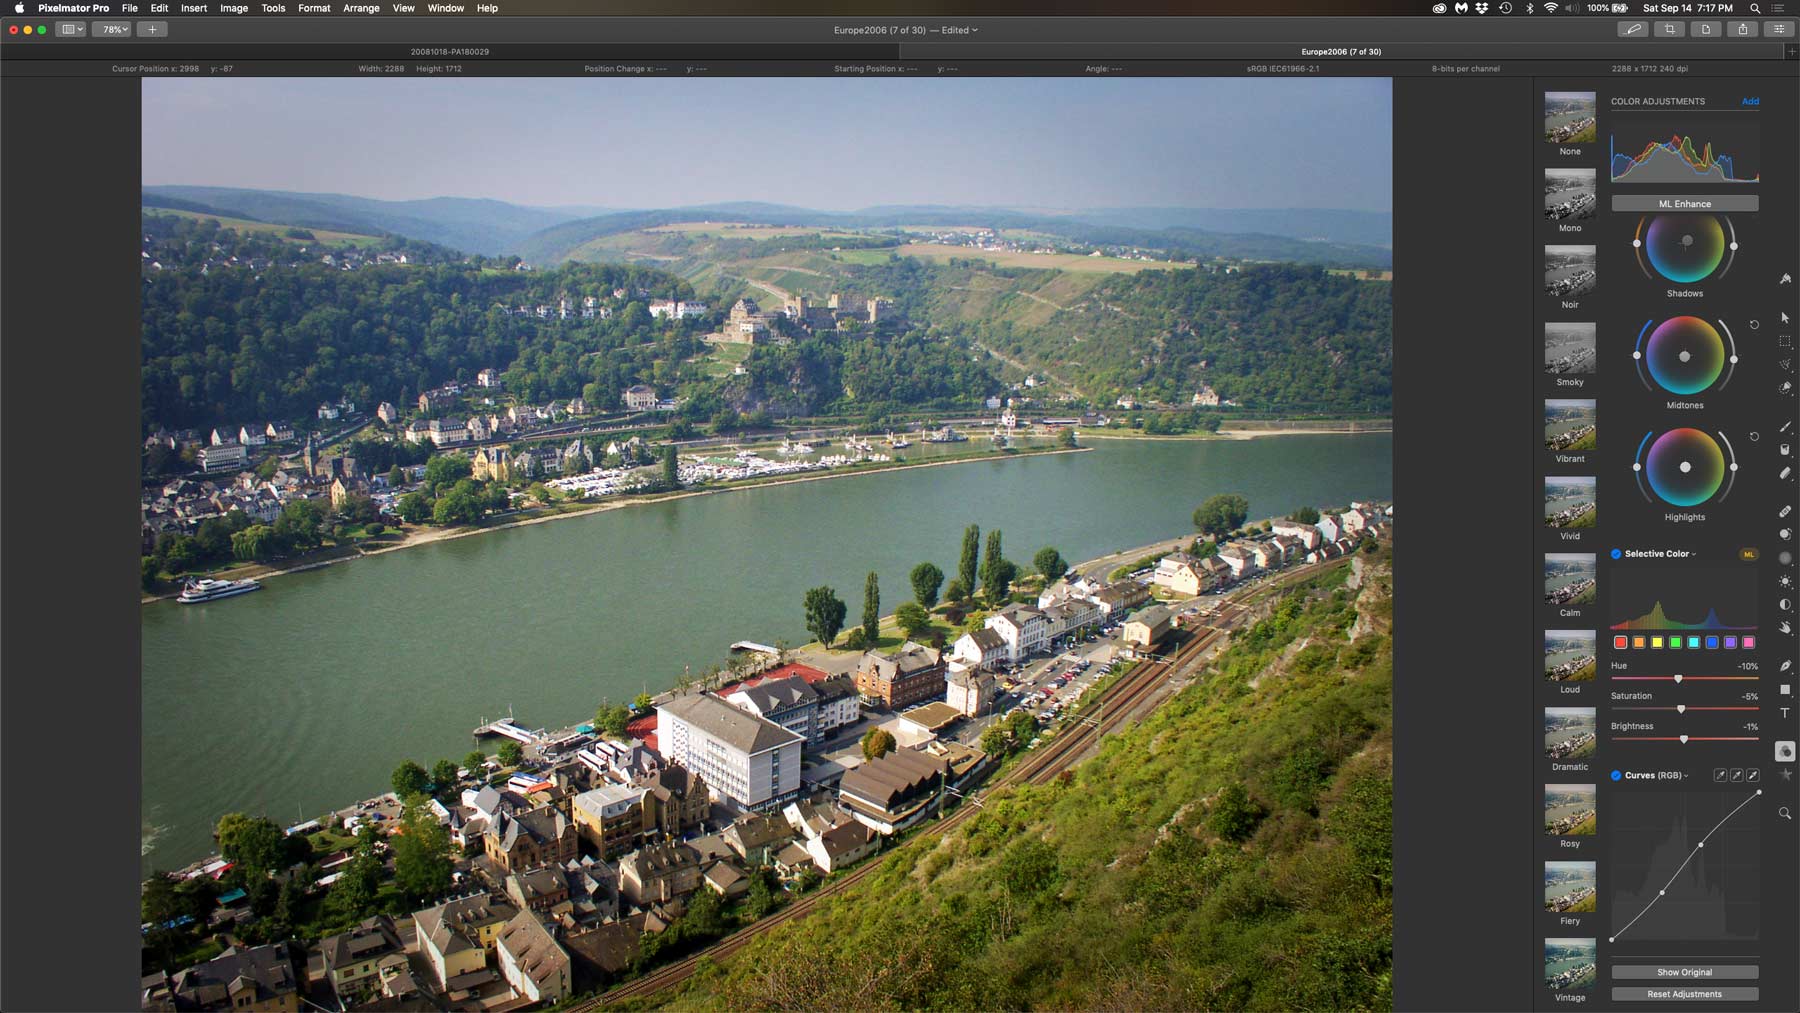Apply the Dramatic preset thumbnail
This screenshot has height=1013, width=1800.
1570,733
